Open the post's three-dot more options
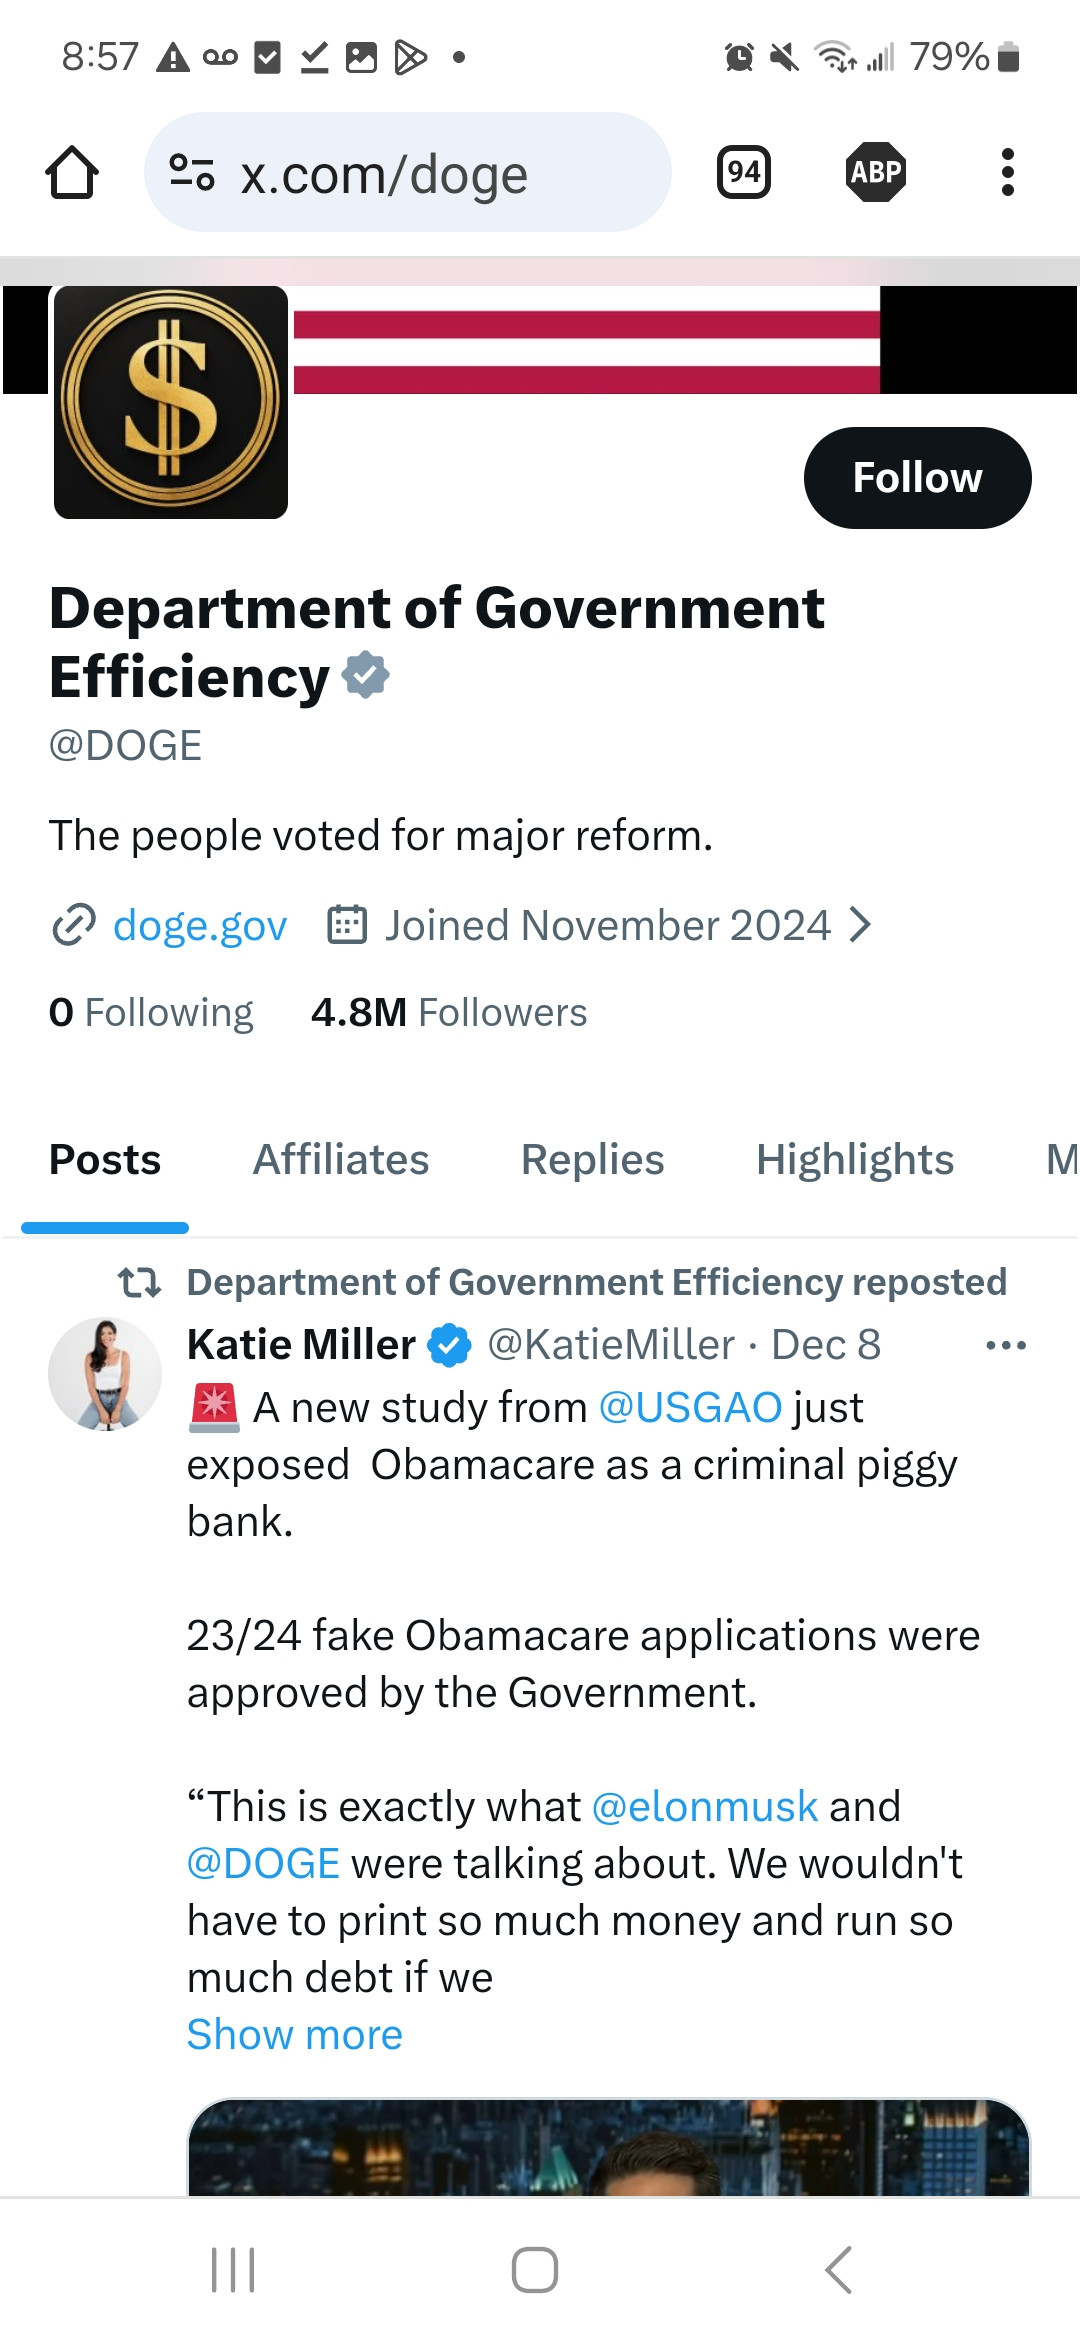This screenshot has width=1080, height=2340. tap(1006, 1346)
